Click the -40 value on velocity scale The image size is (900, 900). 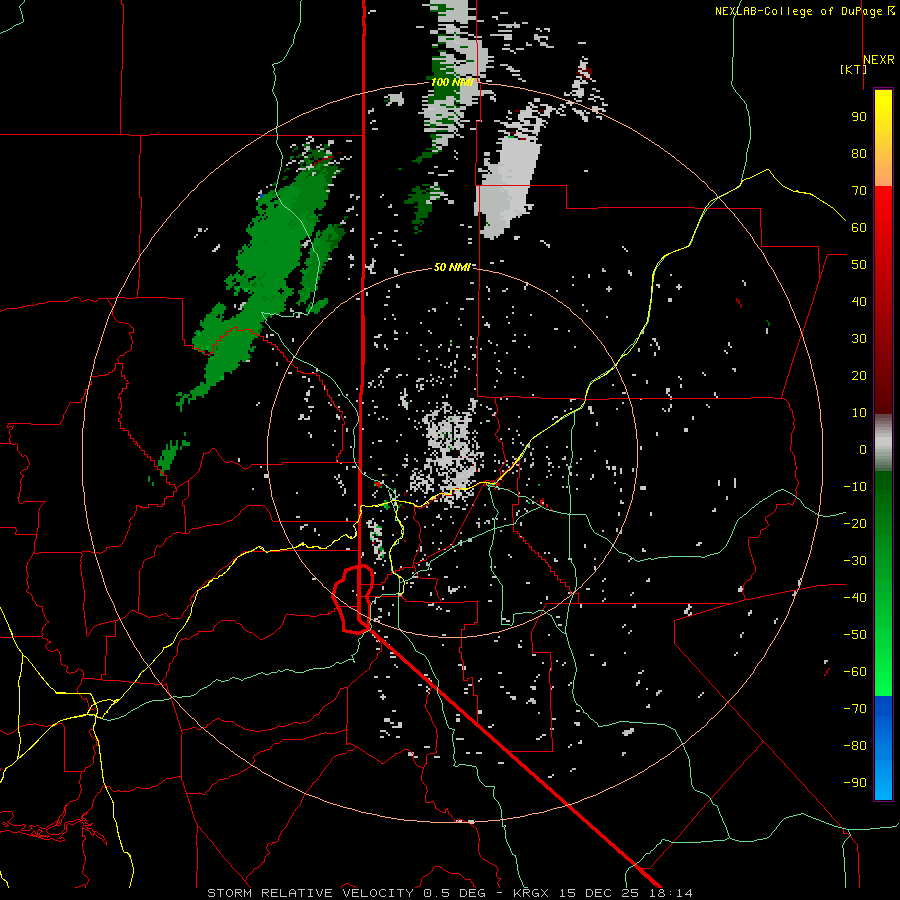click(x=855, y=598)
